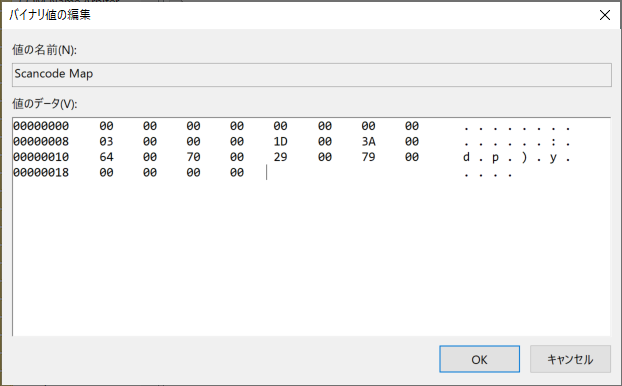The width and height of the screenshot is (622, 386).
Task: Close the バイナリ値の編集 dialog
Action: 605,15
